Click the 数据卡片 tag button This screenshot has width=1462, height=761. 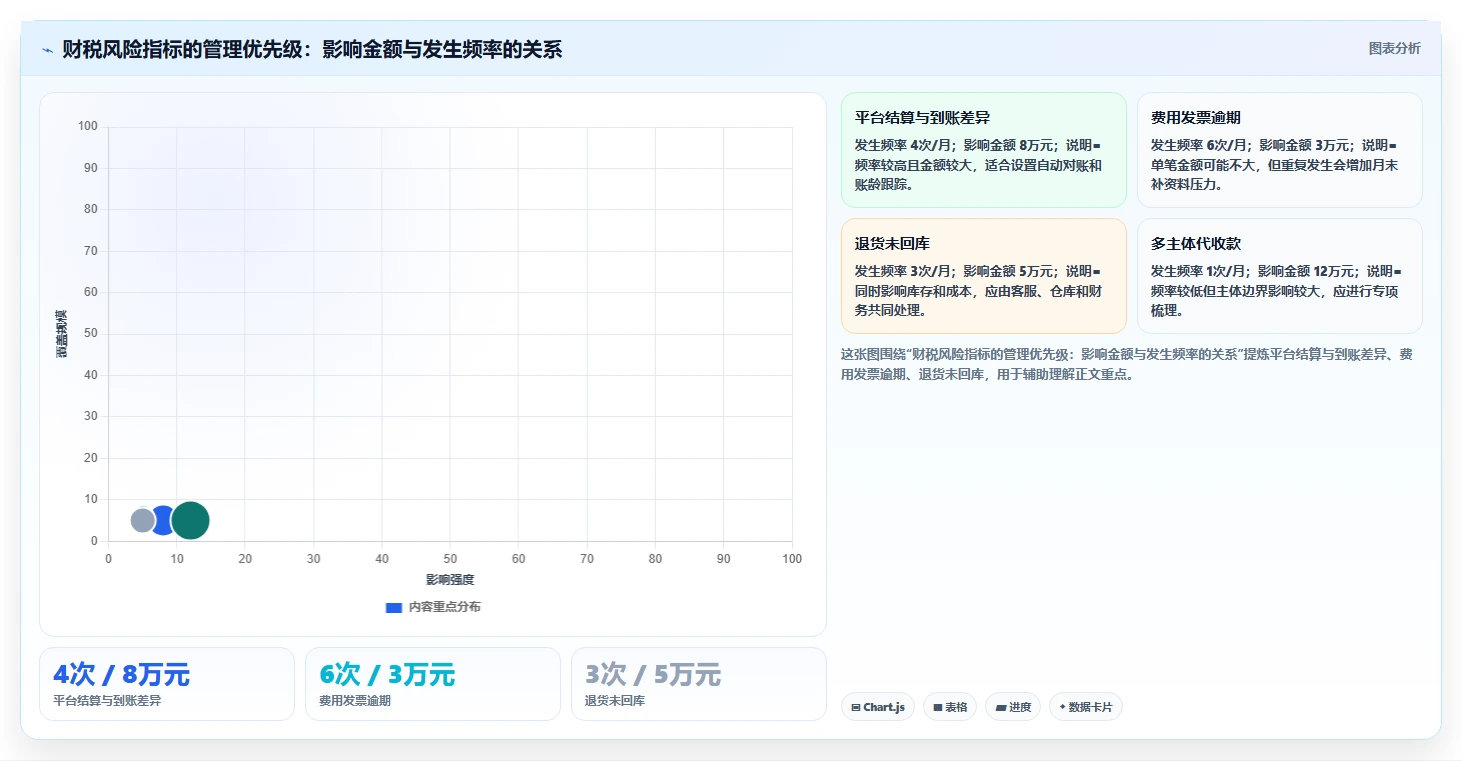[x=1086, y=707]
